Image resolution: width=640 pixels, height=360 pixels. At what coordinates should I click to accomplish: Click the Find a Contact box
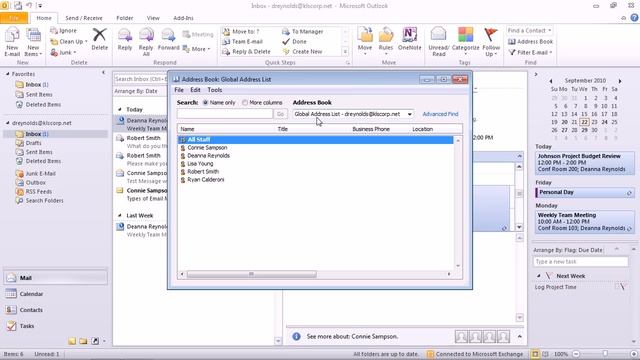(x=529, y=31)
